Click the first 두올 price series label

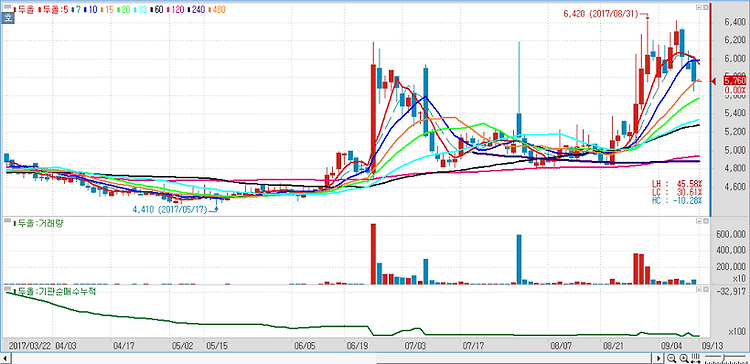[24, 9]
